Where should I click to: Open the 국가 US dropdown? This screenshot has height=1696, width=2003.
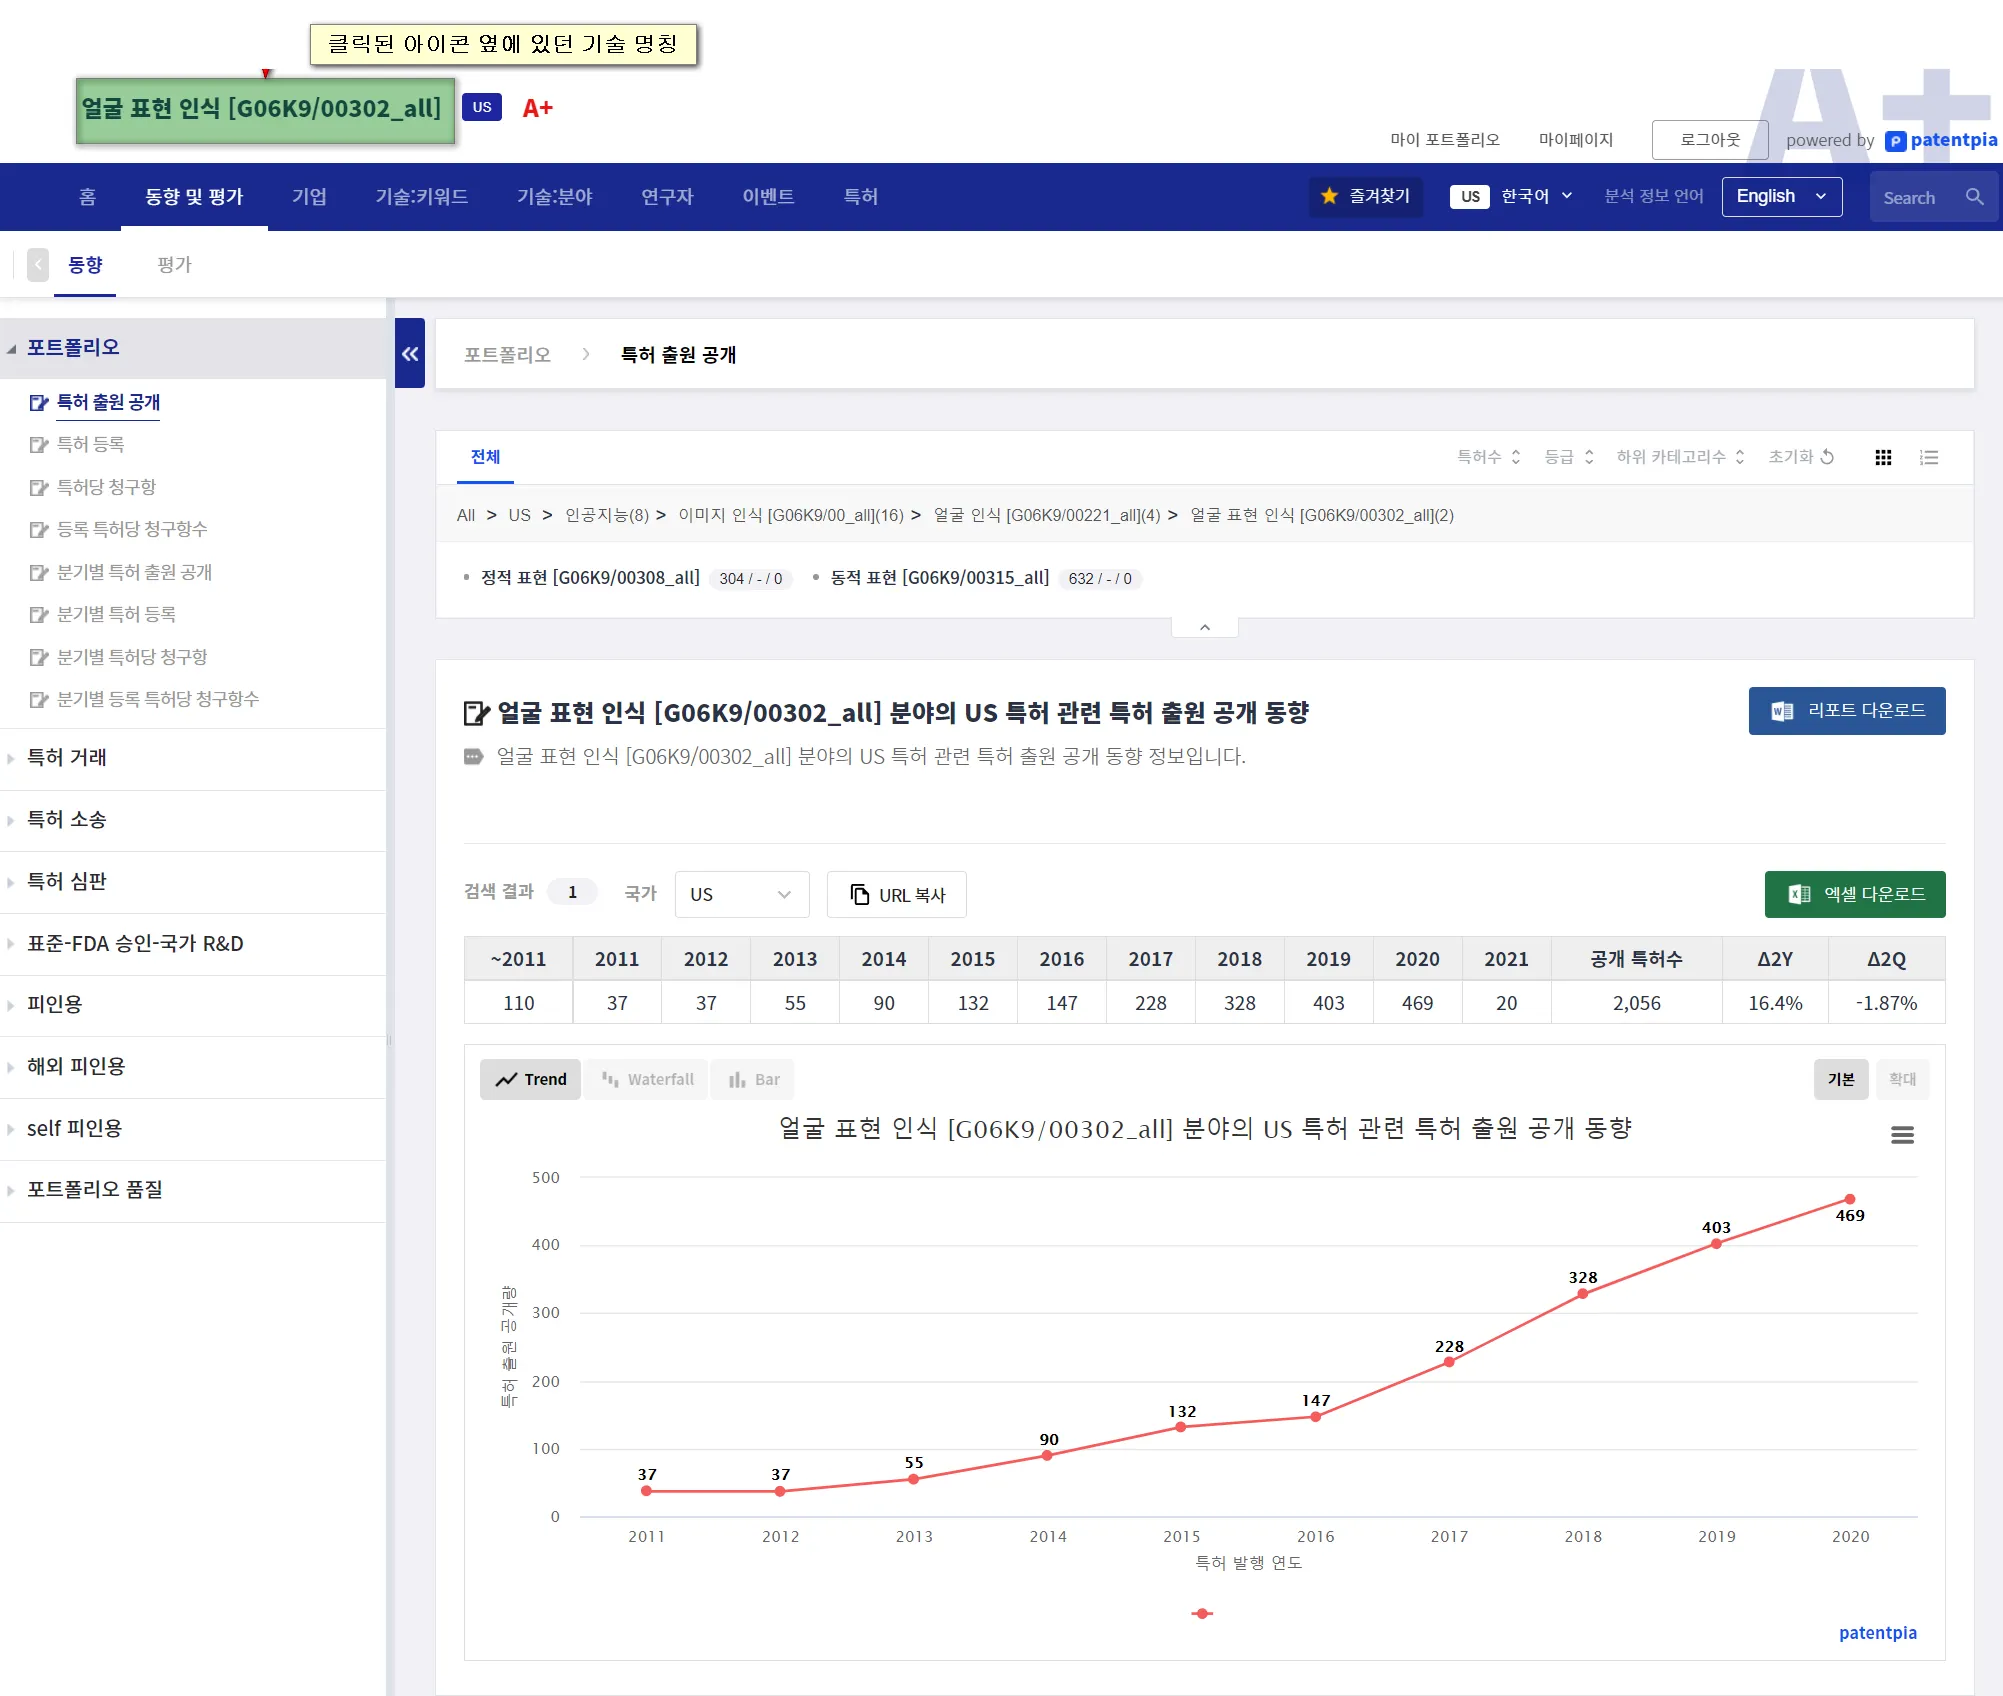(x=741, y=894)
